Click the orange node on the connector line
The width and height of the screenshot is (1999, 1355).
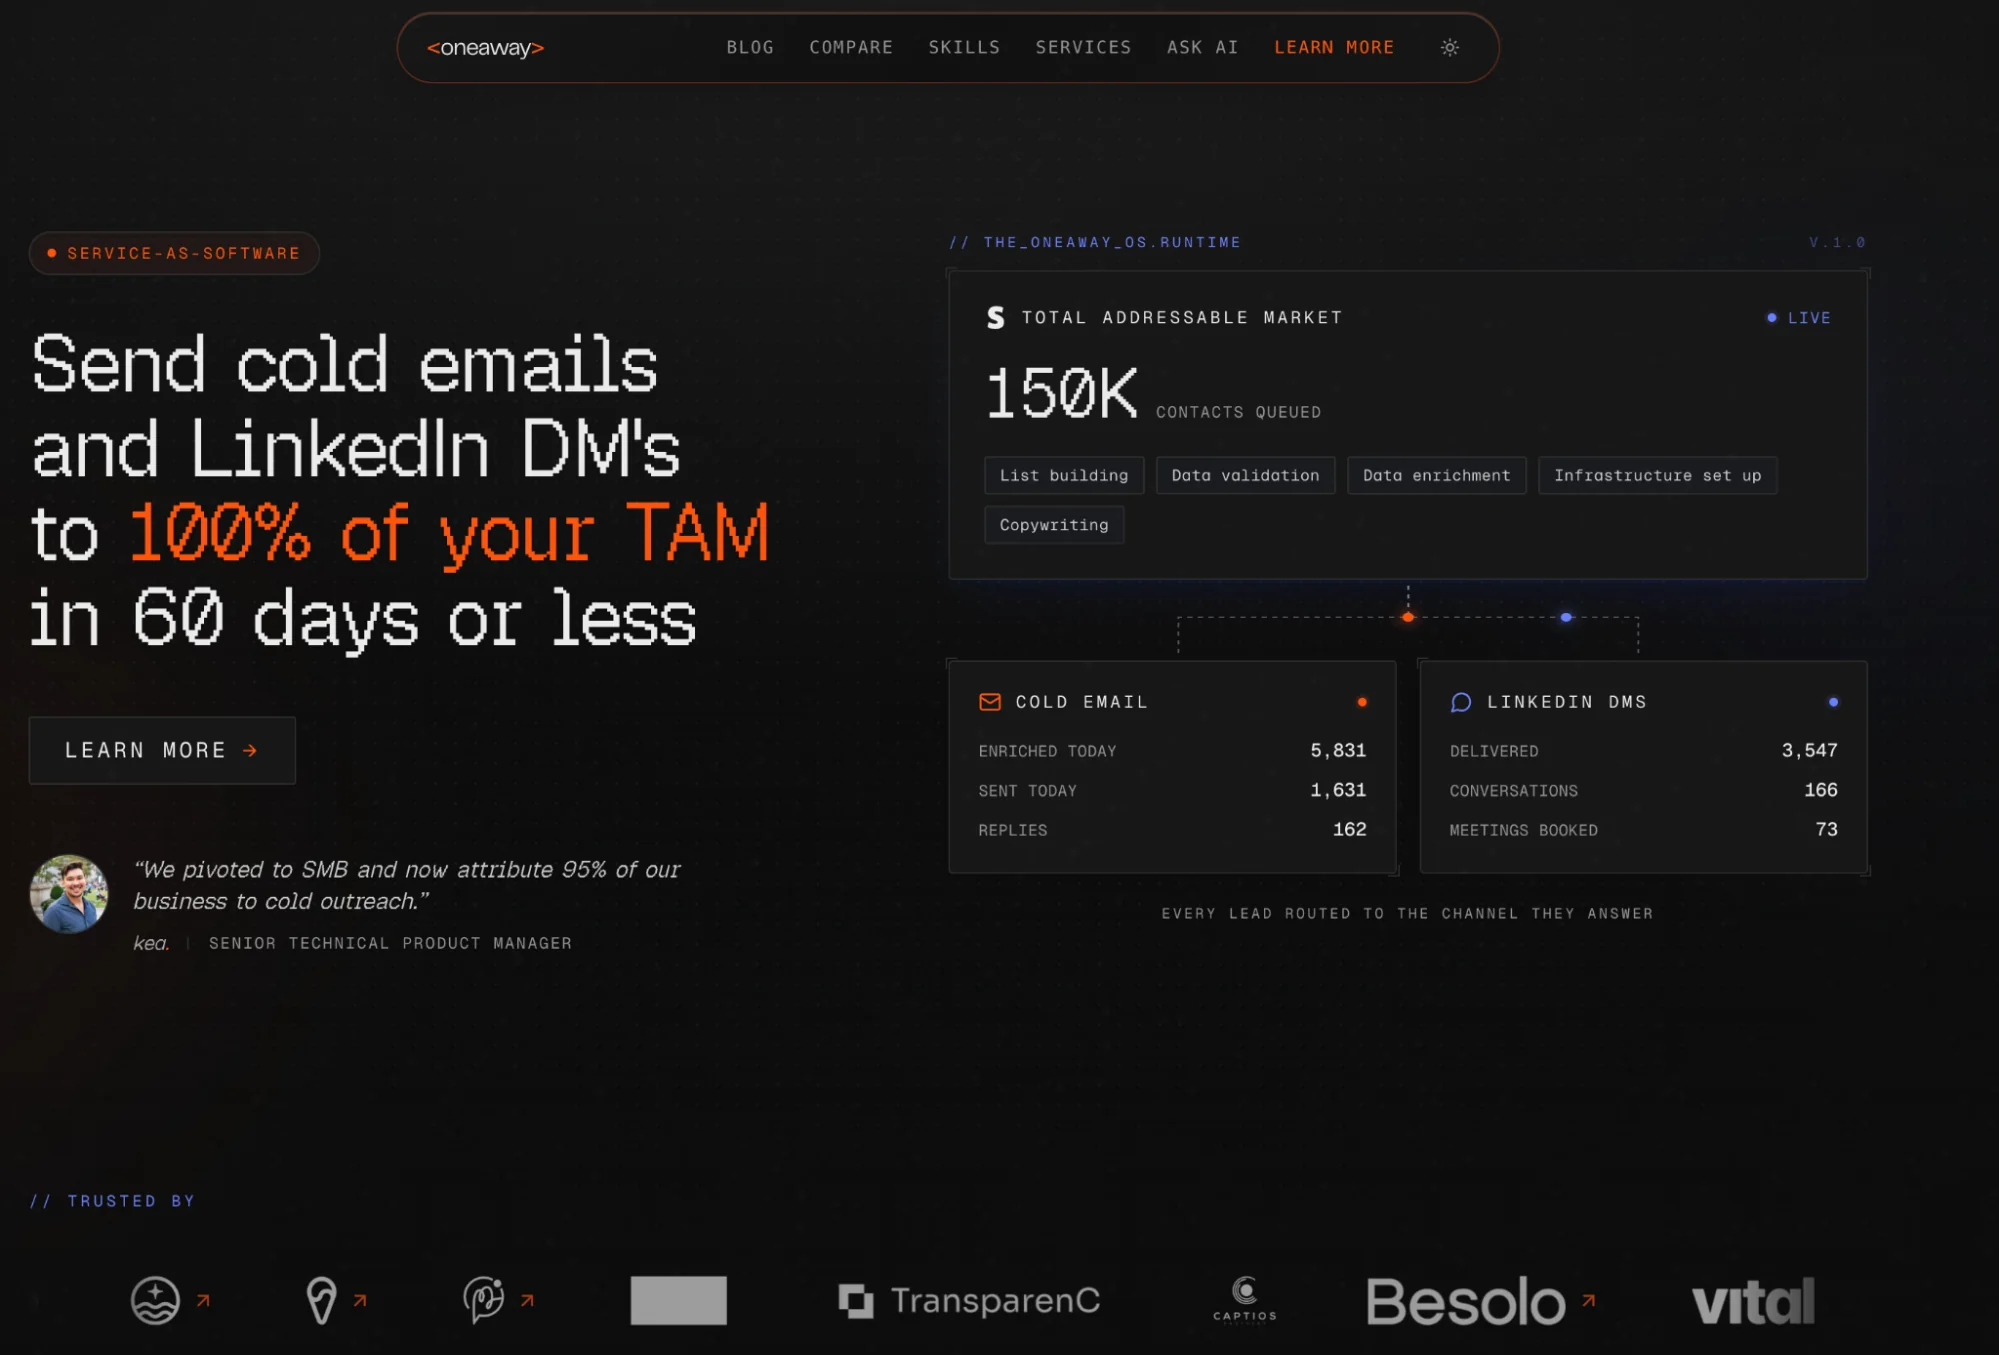(x=1408, y=617)
